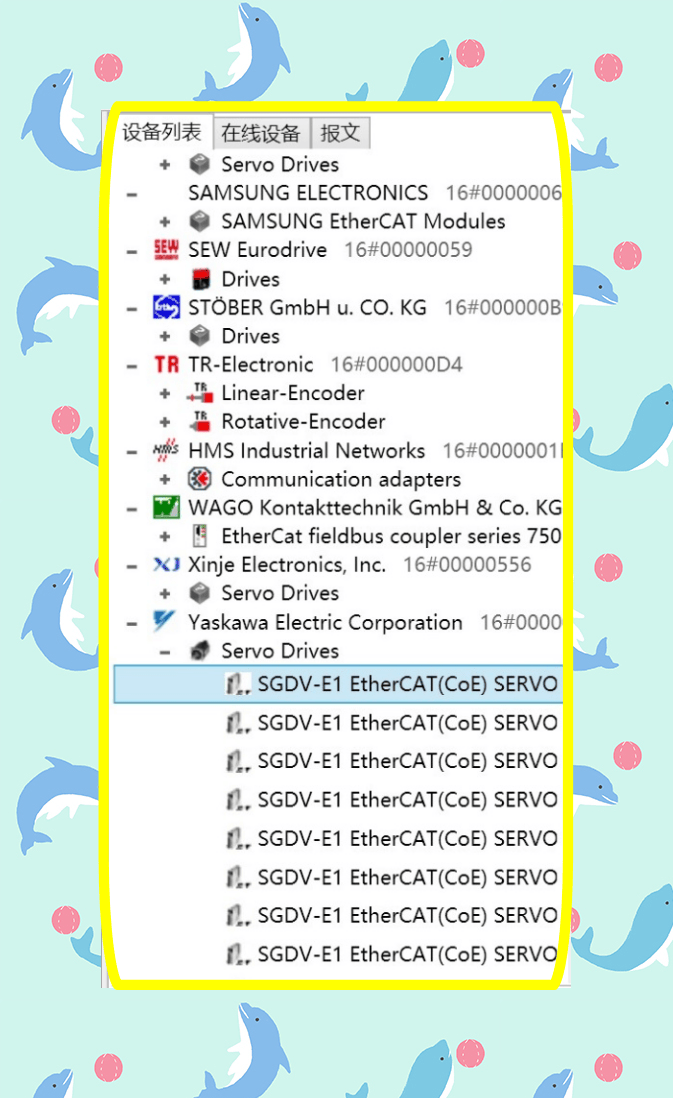
Task: Select the Rotative-Encoder label
Action: click(x=303, y=422)
